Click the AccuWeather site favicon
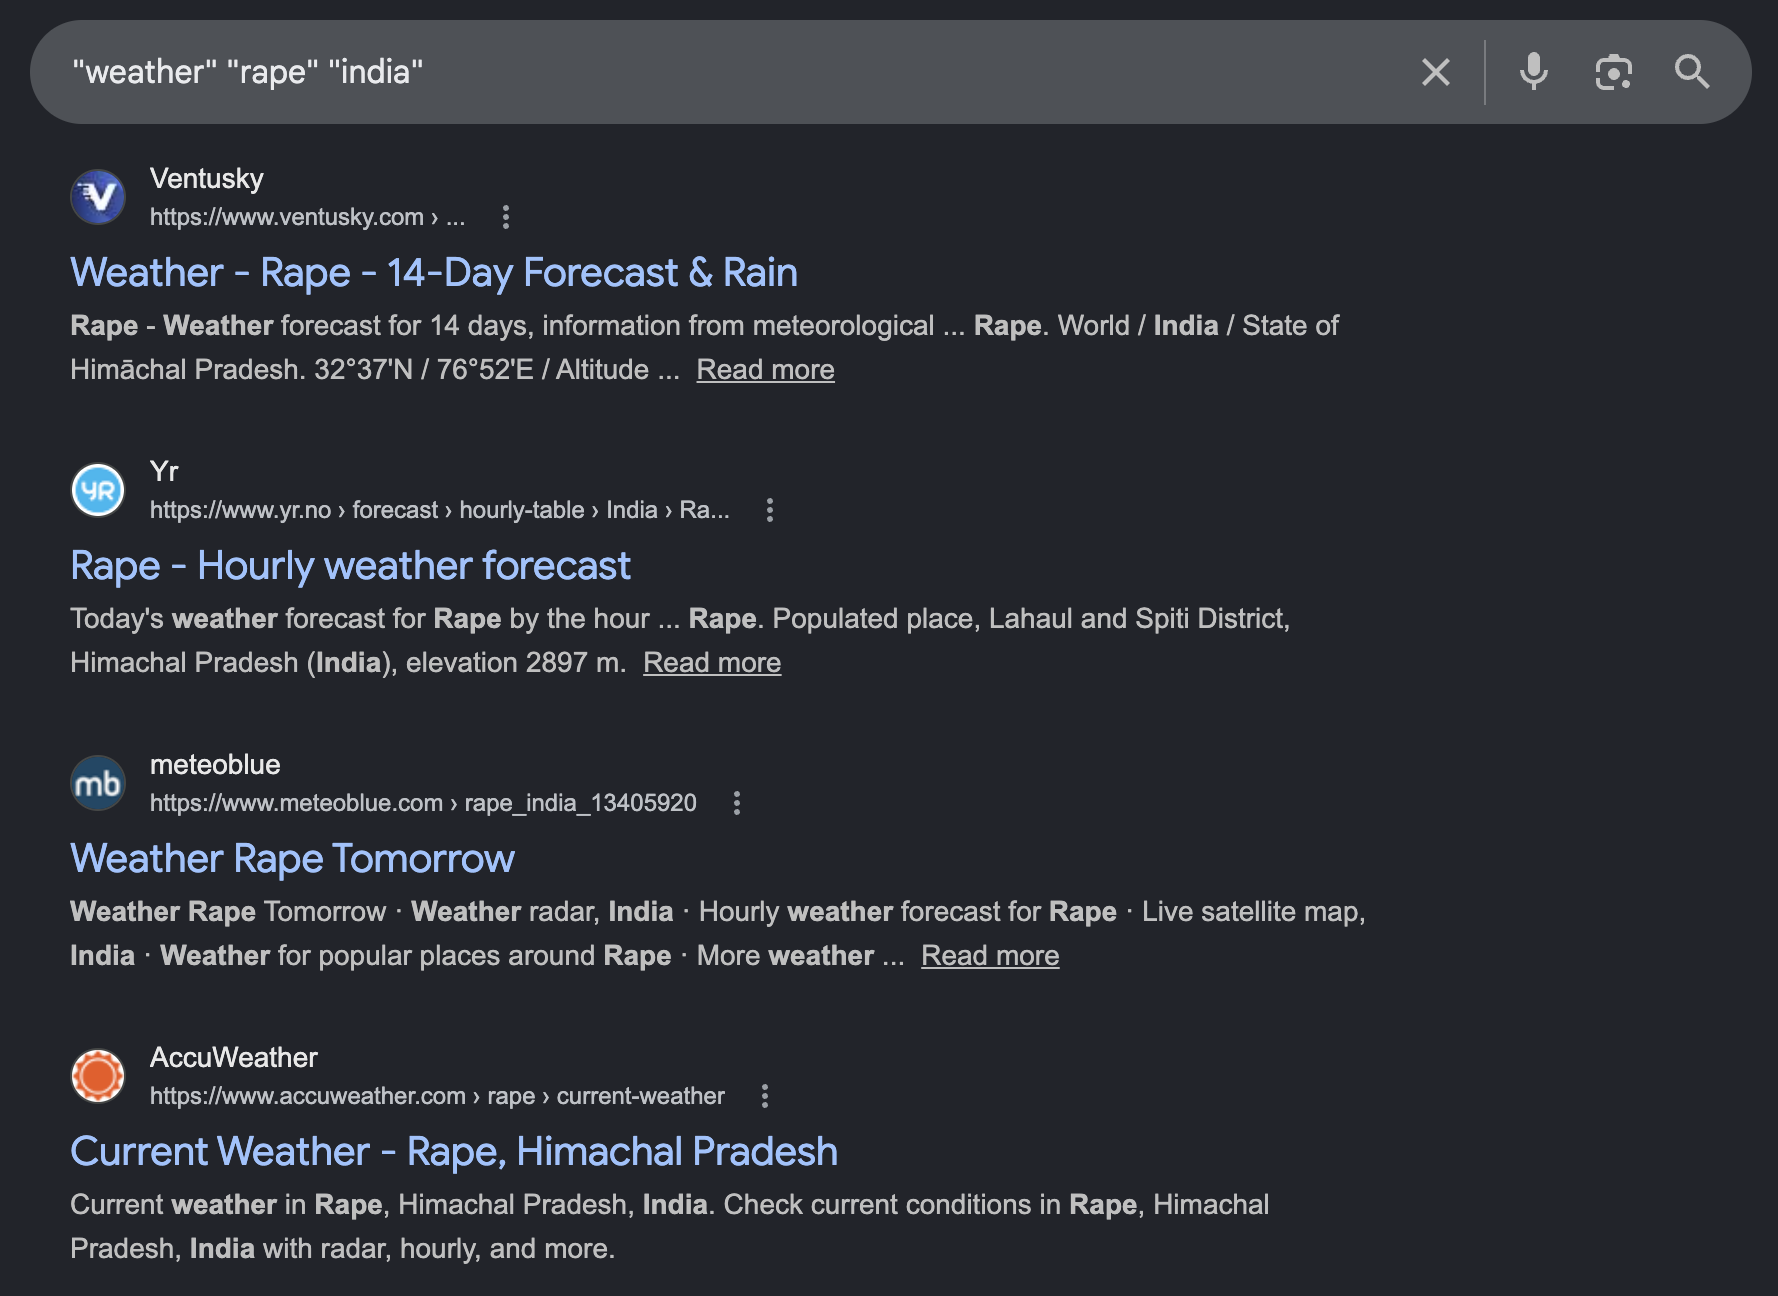 point(98,1076)
